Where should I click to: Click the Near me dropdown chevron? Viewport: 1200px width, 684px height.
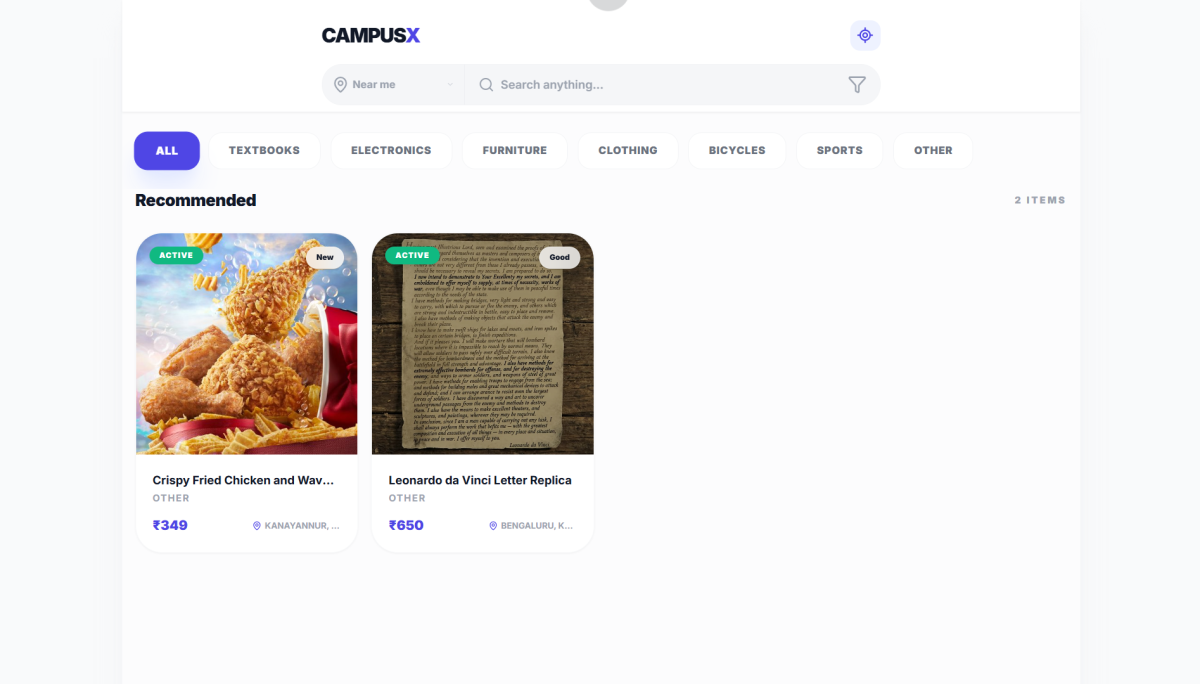pos(450,85)
